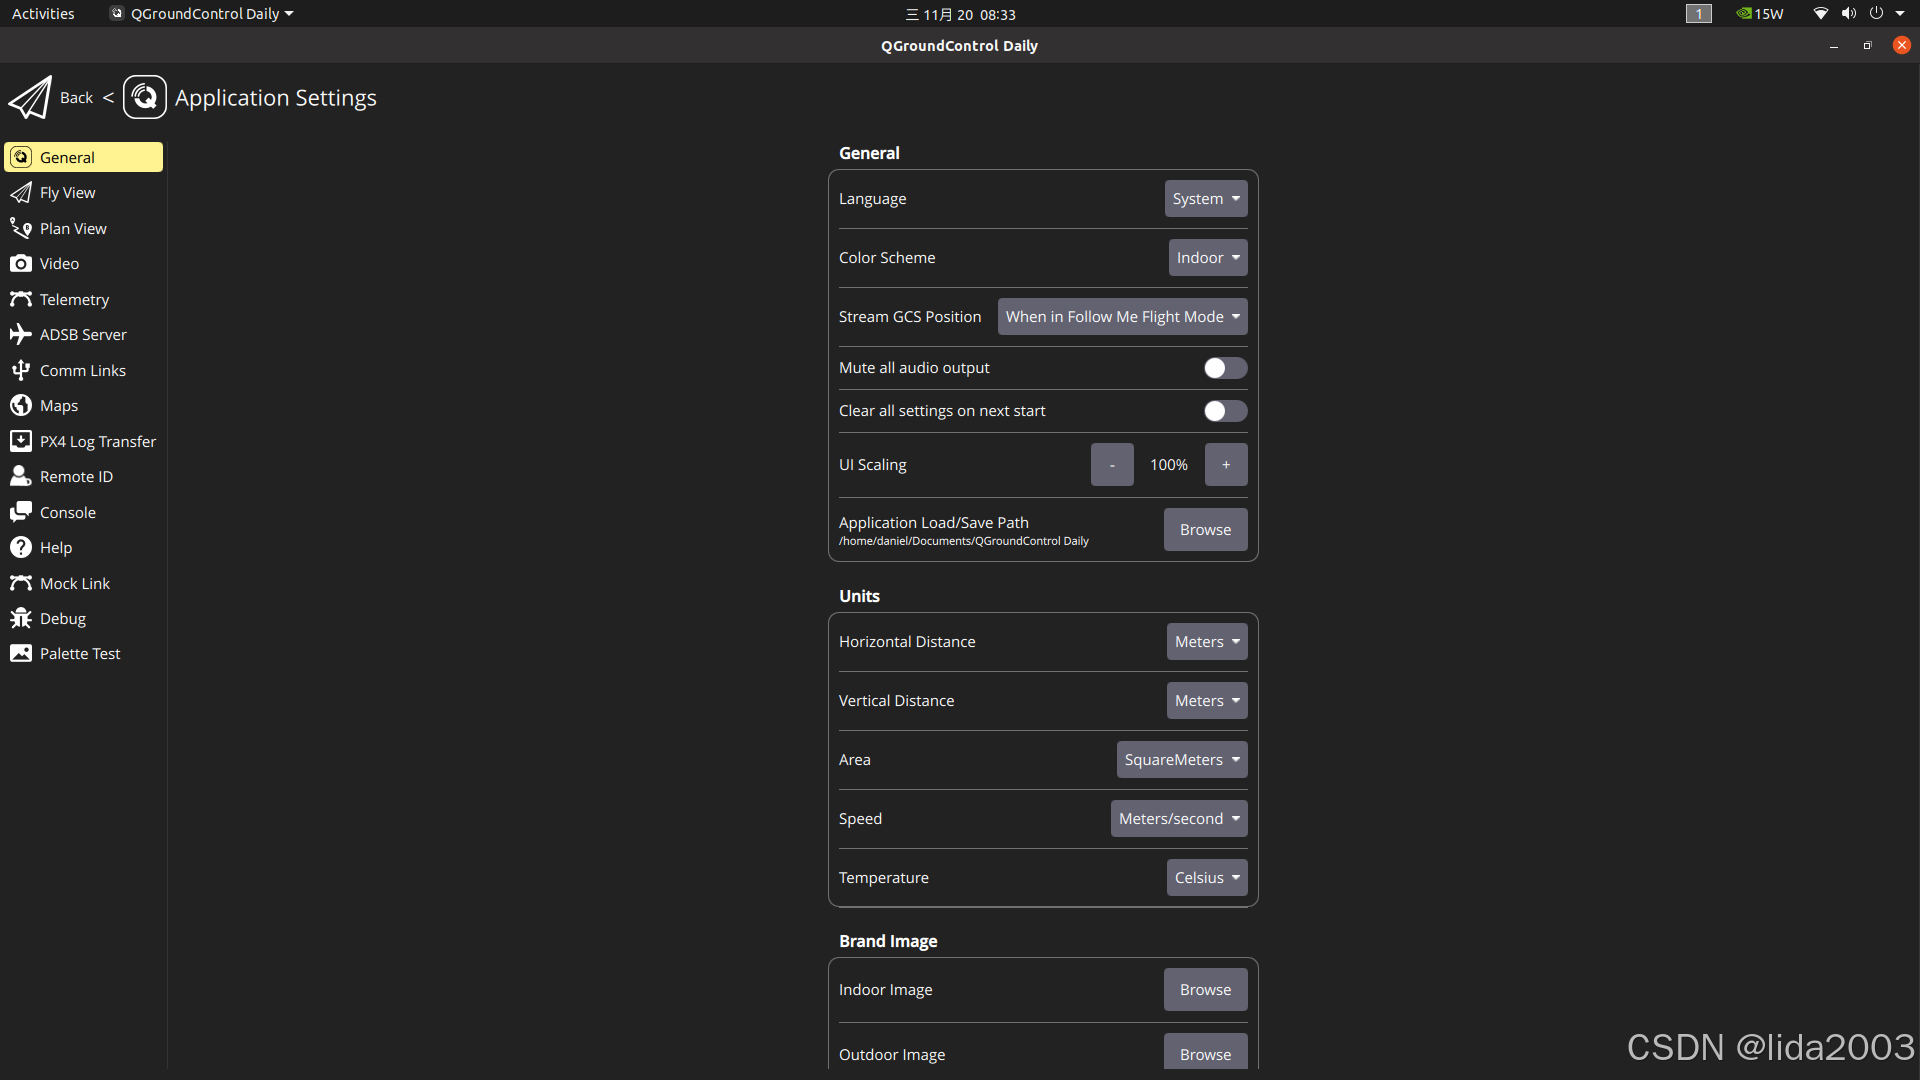The width and height of the screenshot is (1920, 1080).
Task: Click the ADSB Server airplane icon
Action: point(21,334)
